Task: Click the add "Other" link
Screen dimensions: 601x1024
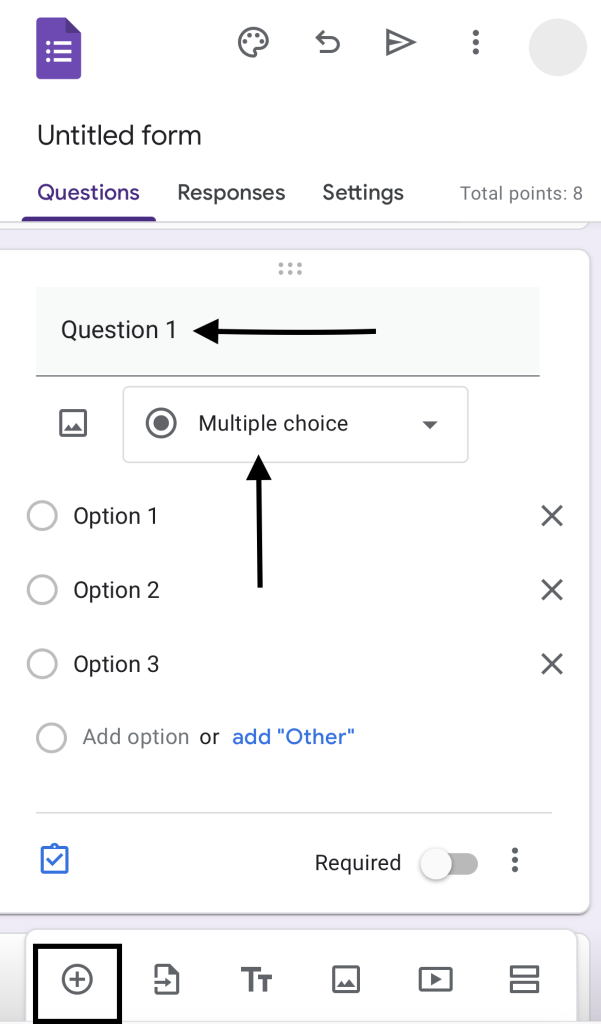Action: pyautogui.click(x=293, y=736)
